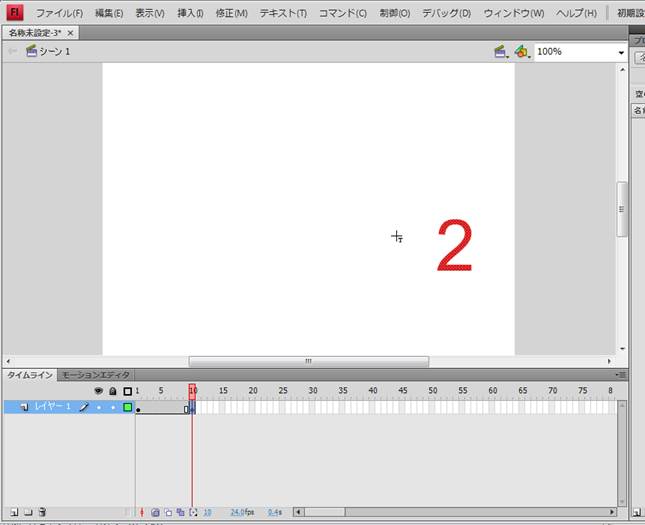The image size is (645, 525).
Task: Toggle padlock icon to lock all layers
Action: (112, 391)
